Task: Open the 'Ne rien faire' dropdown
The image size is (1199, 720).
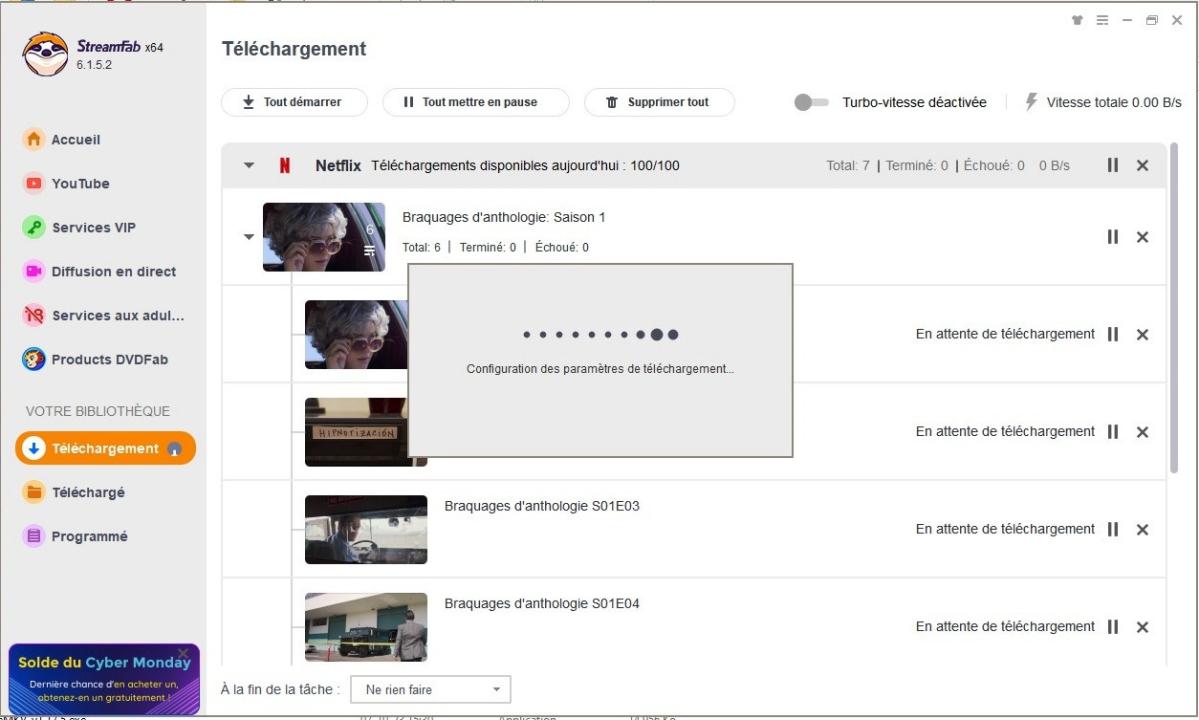Action: tap(430, 689)
